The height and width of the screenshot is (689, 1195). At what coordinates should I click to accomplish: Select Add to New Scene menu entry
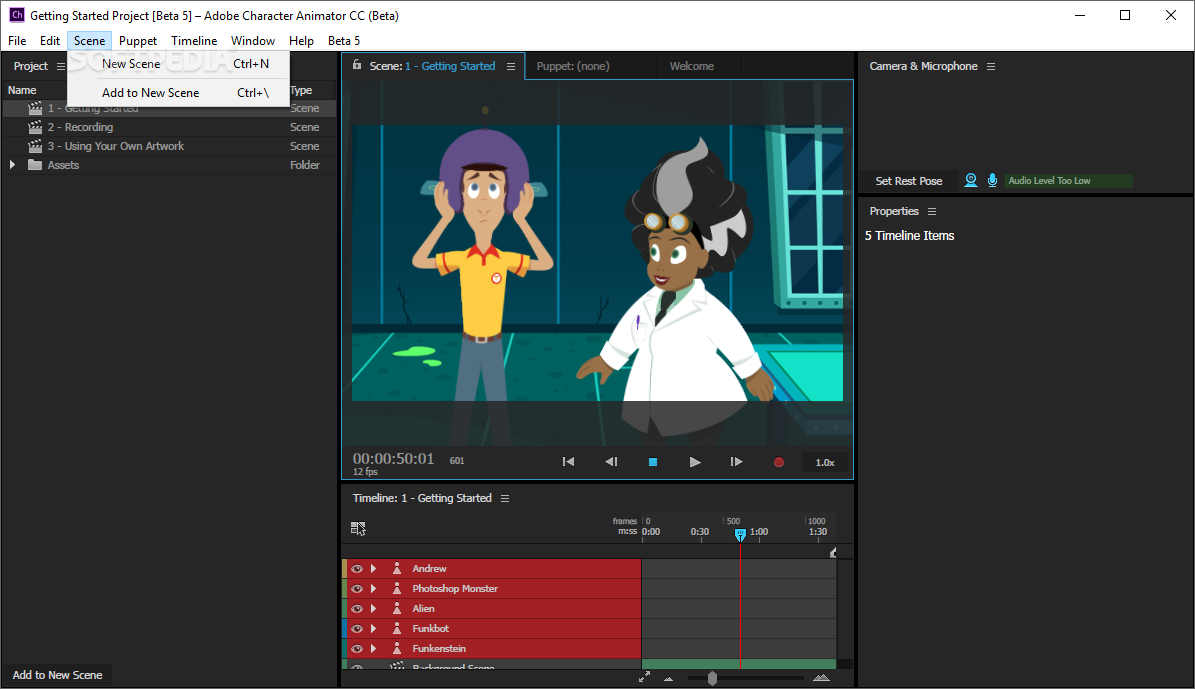[150, 93]
